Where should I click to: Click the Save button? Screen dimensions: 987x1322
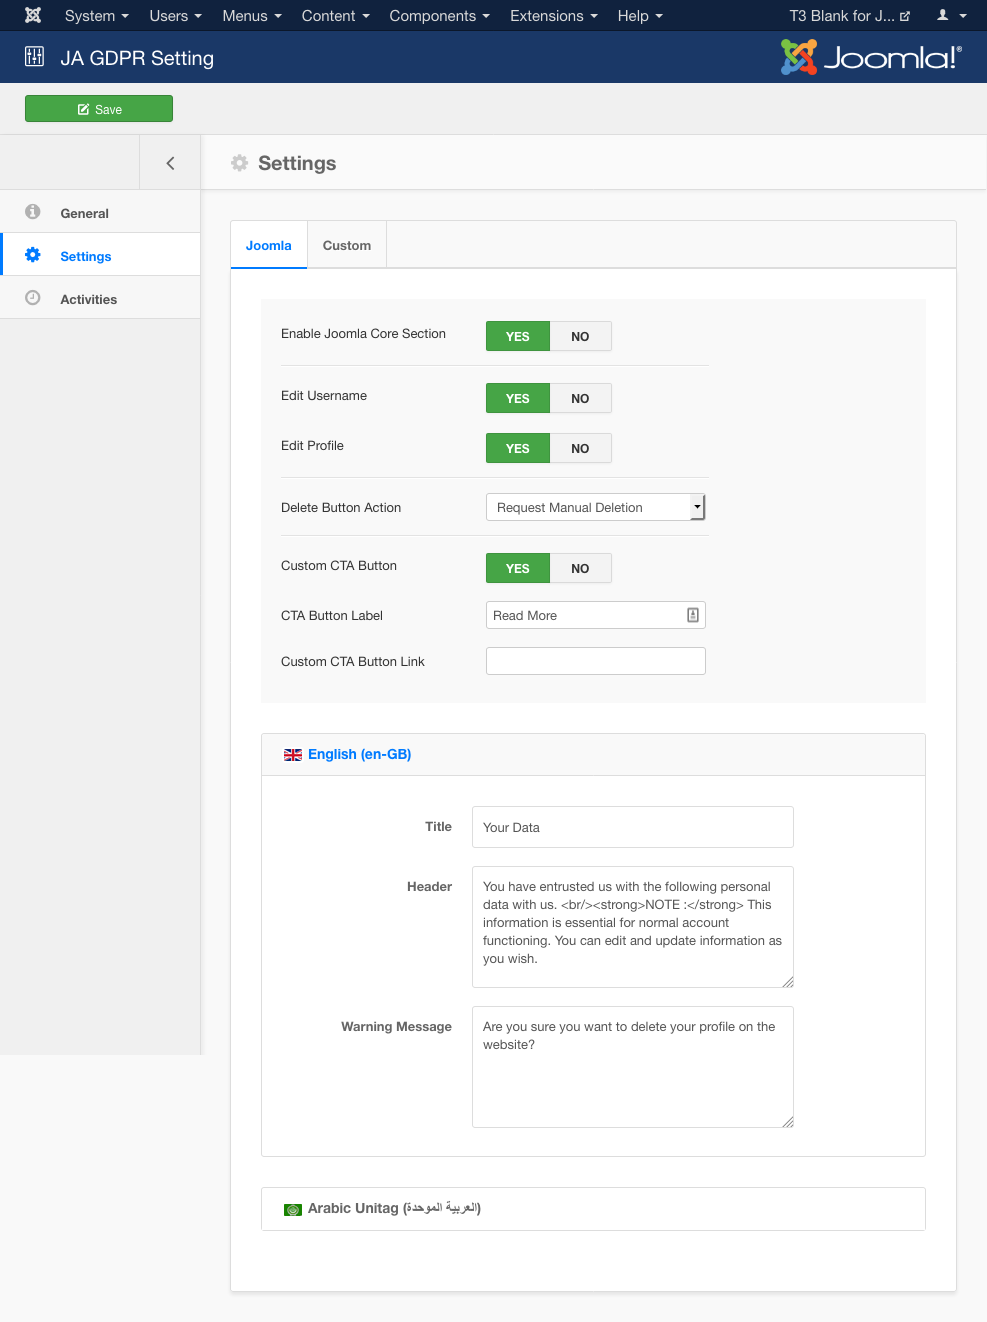click(x=98, y=108)
